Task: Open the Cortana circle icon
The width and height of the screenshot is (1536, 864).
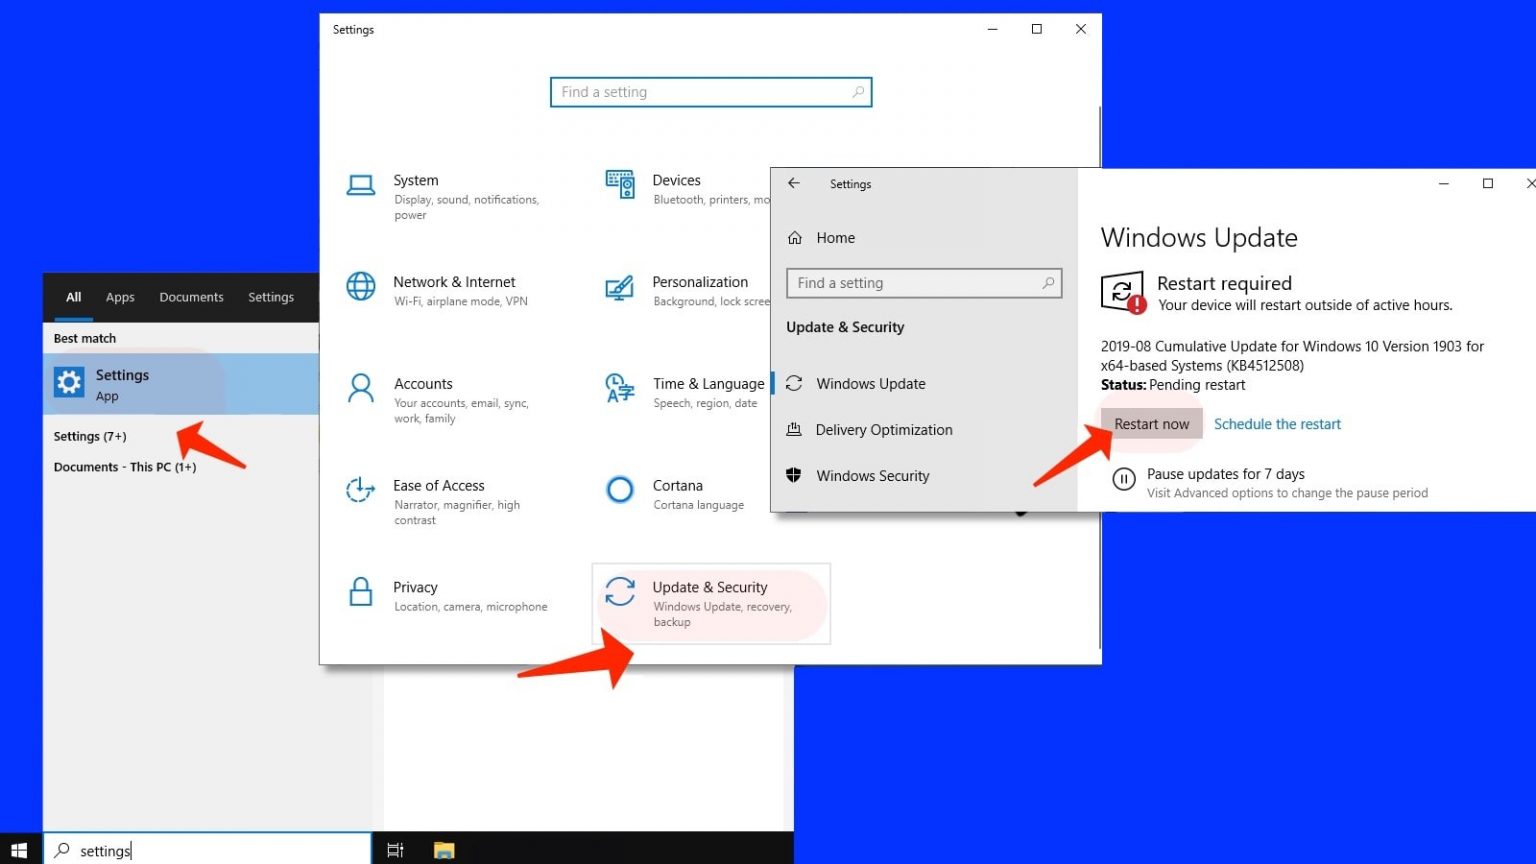Action: 620,490
